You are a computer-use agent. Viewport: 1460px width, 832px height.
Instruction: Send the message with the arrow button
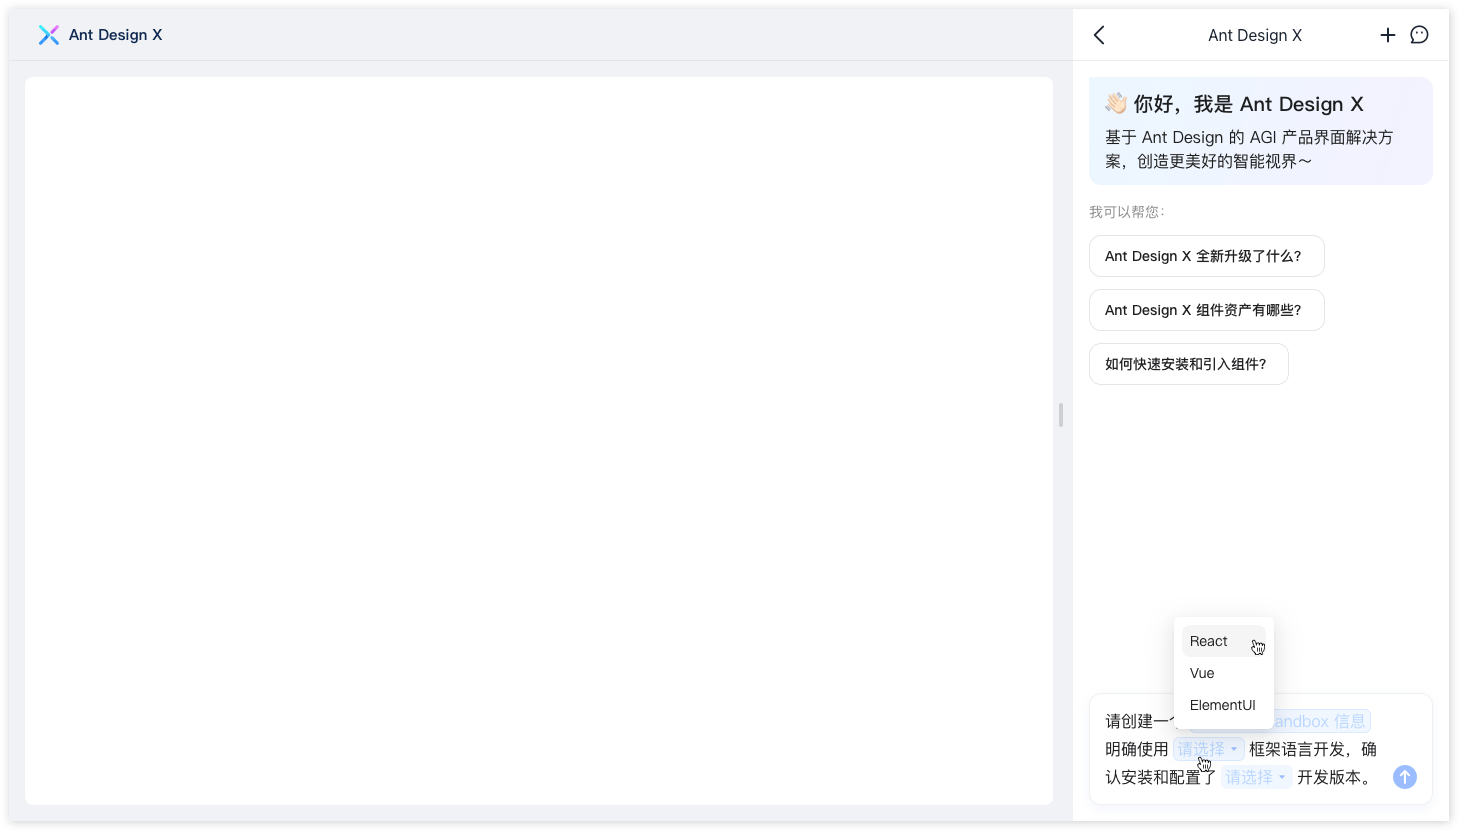[1405, 777]
